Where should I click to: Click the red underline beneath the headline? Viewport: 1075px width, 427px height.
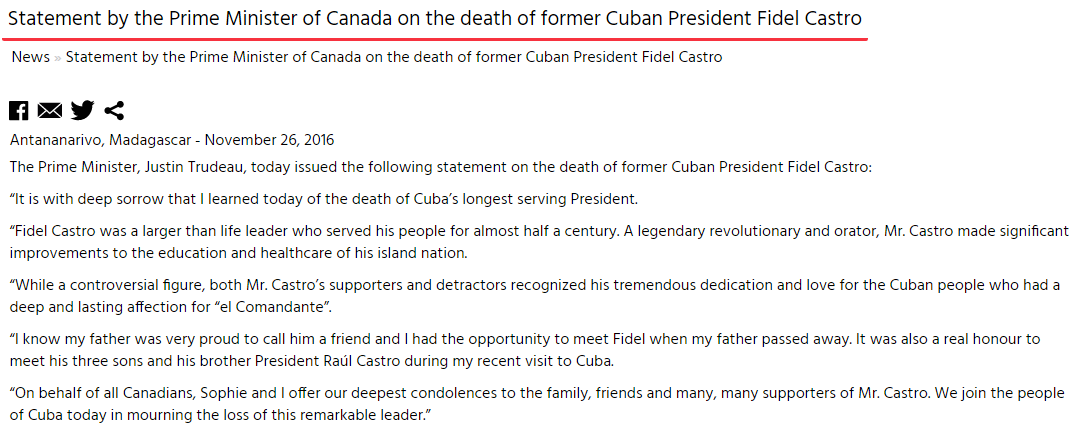[x=434, y=39]
